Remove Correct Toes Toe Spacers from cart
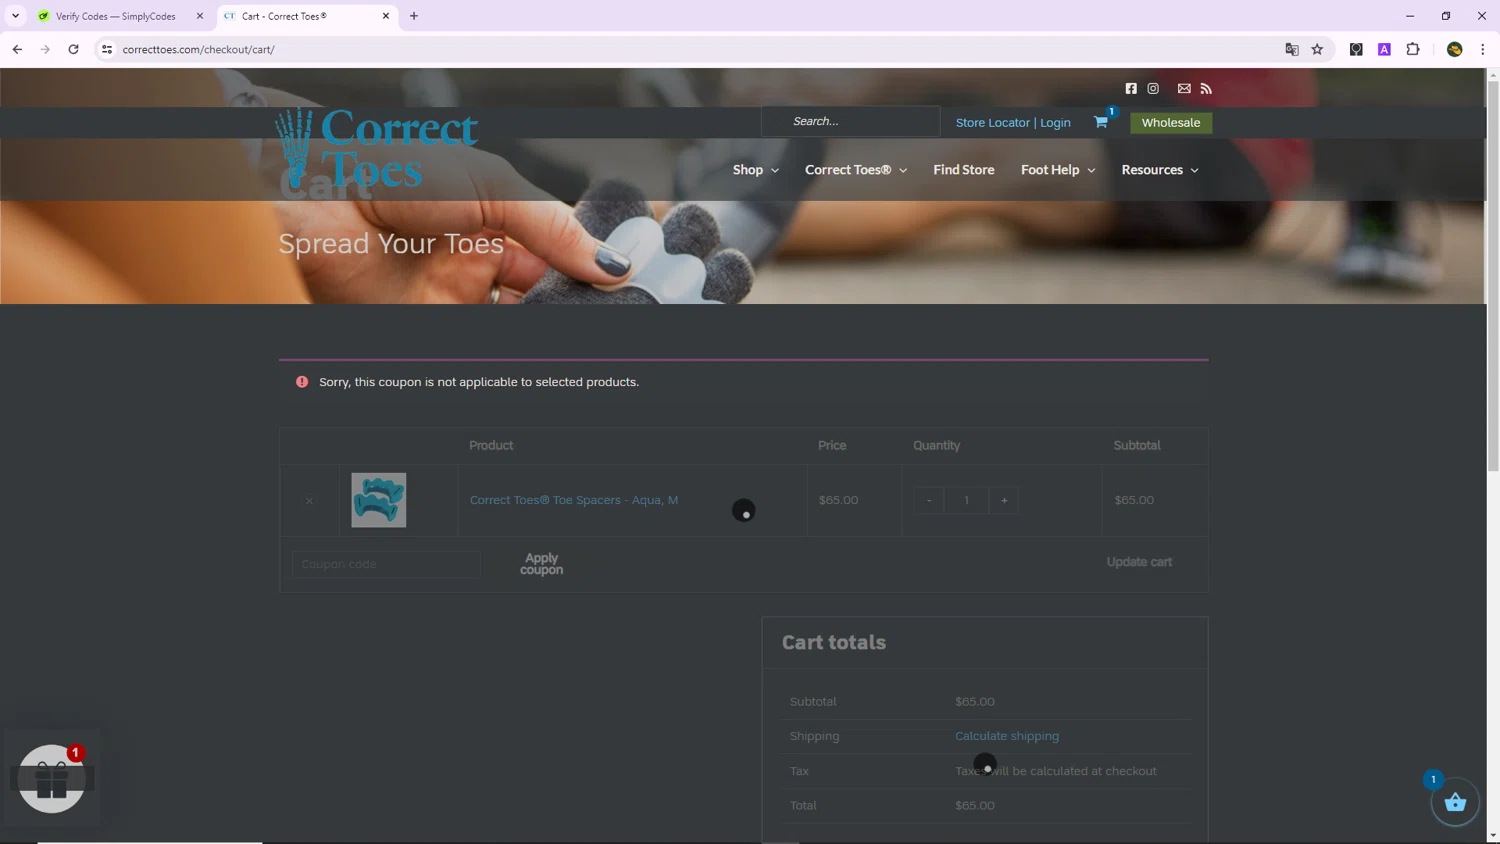Screen dimensions: 1500x844 pos(309,501)
